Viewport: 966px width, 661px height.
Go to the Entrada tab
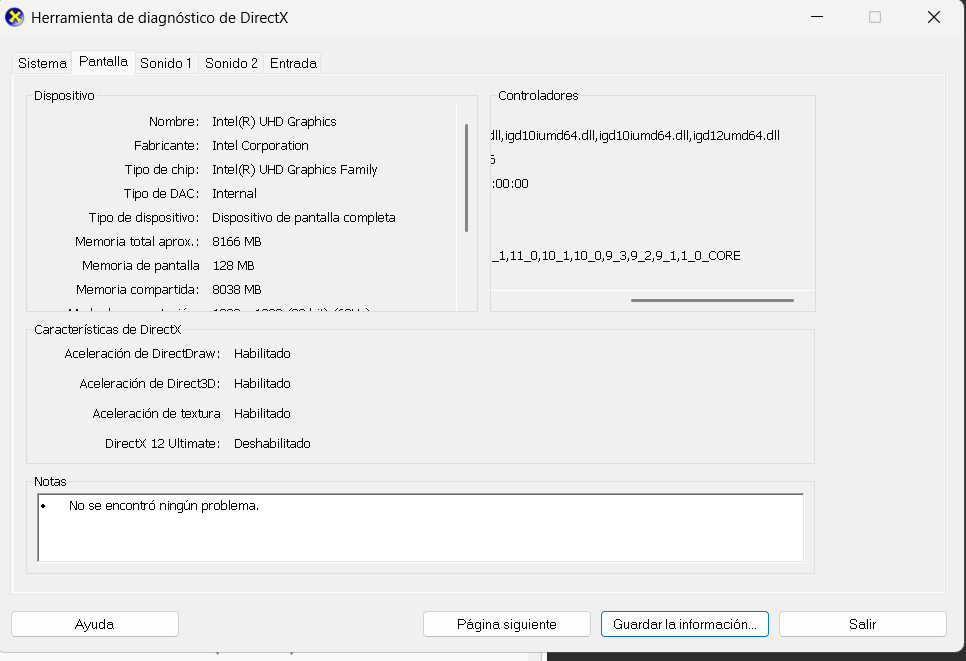click(293, 63)
